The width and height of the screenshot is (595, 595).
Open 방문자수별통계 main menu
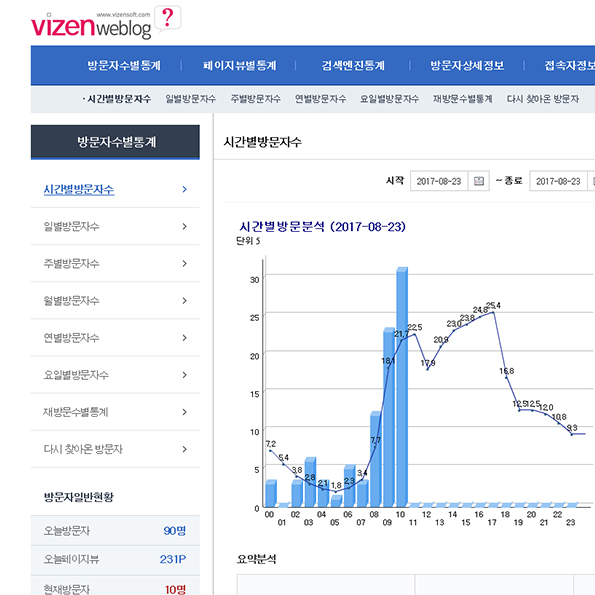124,66
